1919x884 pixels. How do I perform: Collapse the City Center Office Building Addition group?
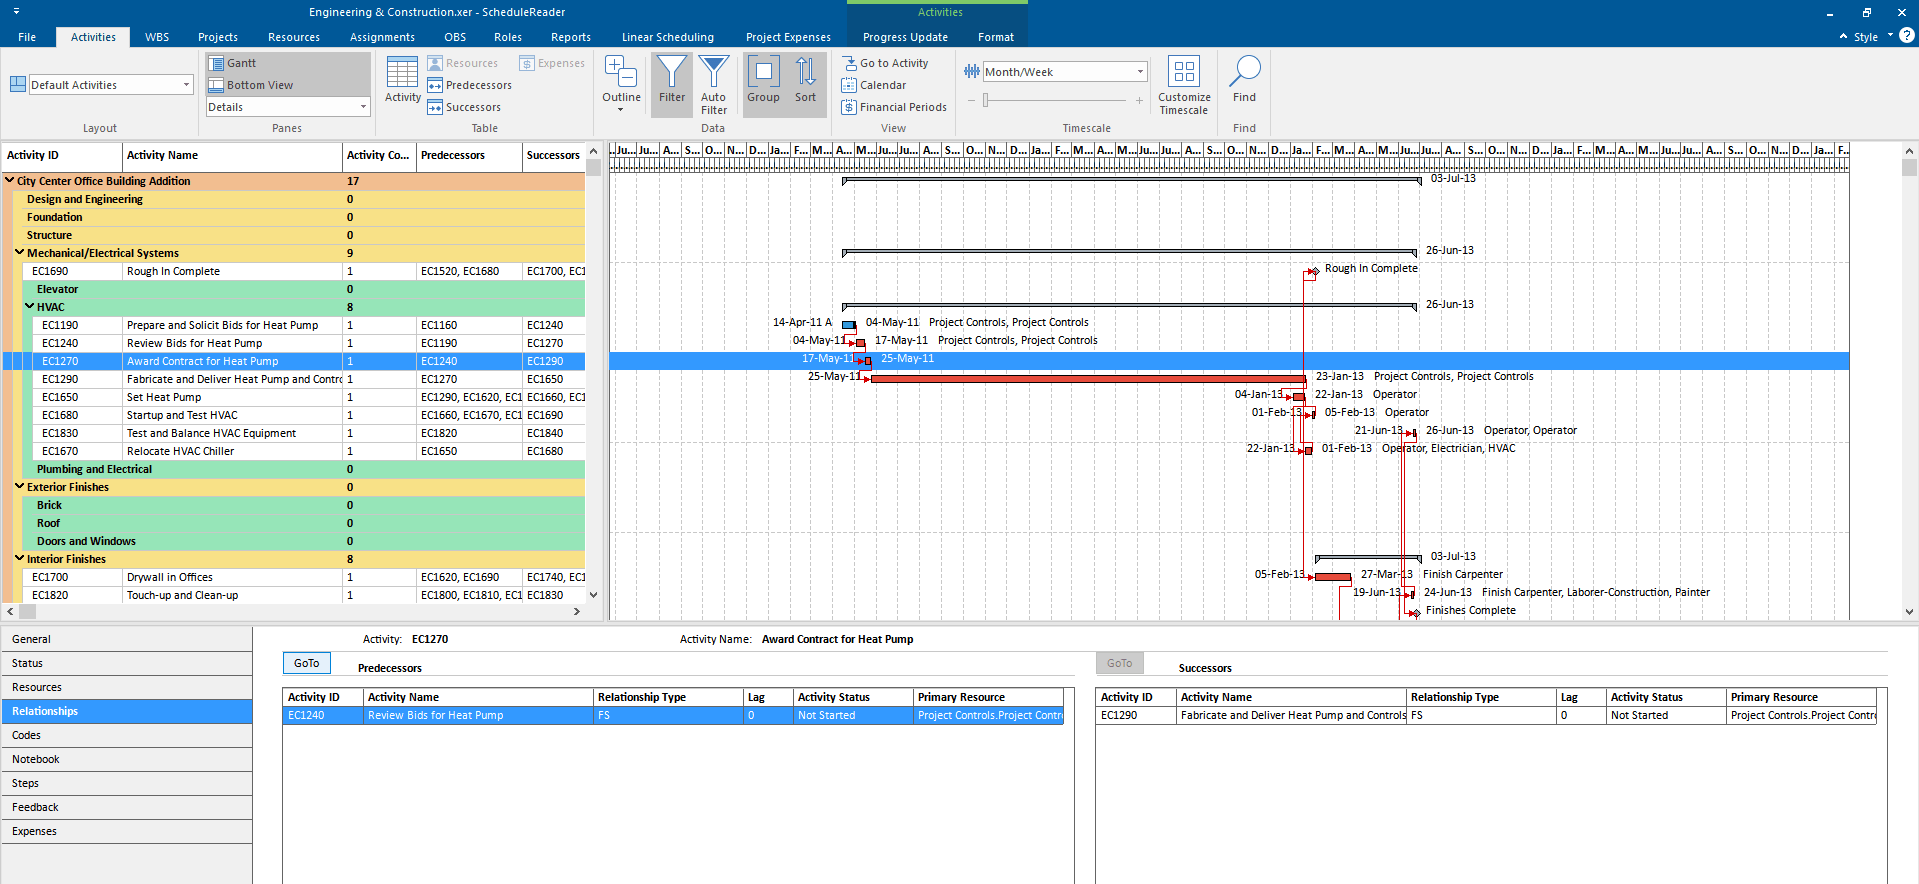(10, 181)
